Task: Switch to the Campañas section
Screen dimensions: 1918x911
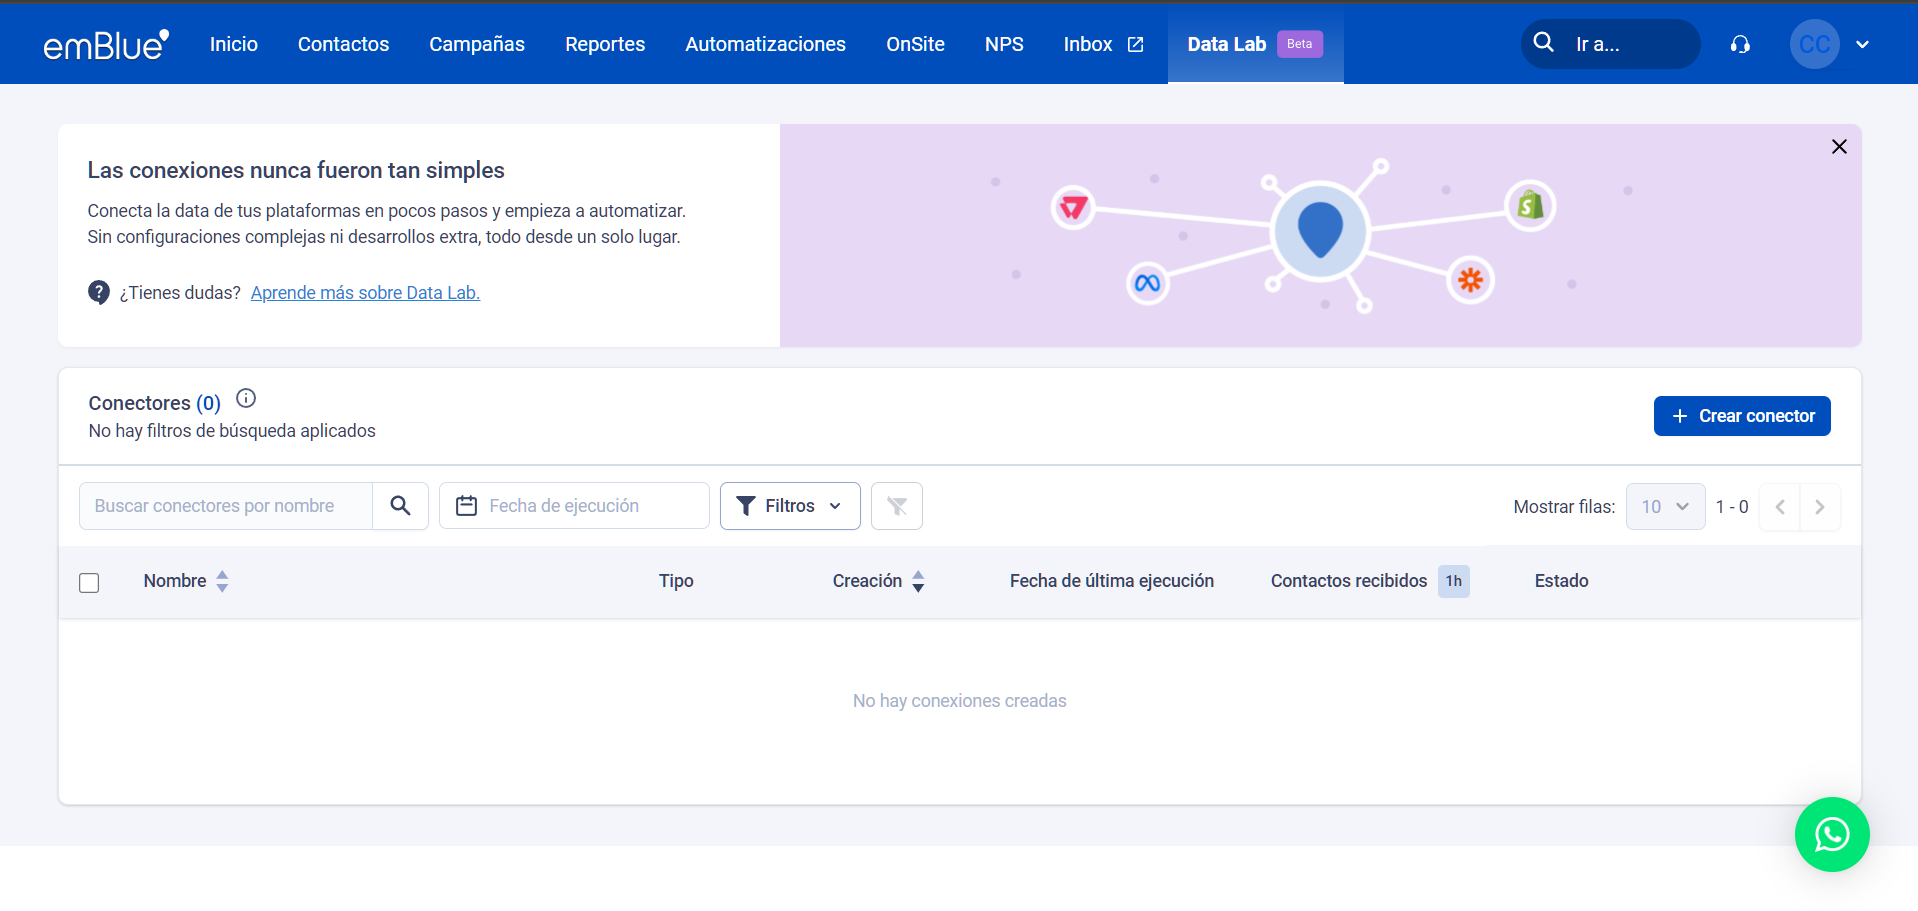Action: click(477, 45)
